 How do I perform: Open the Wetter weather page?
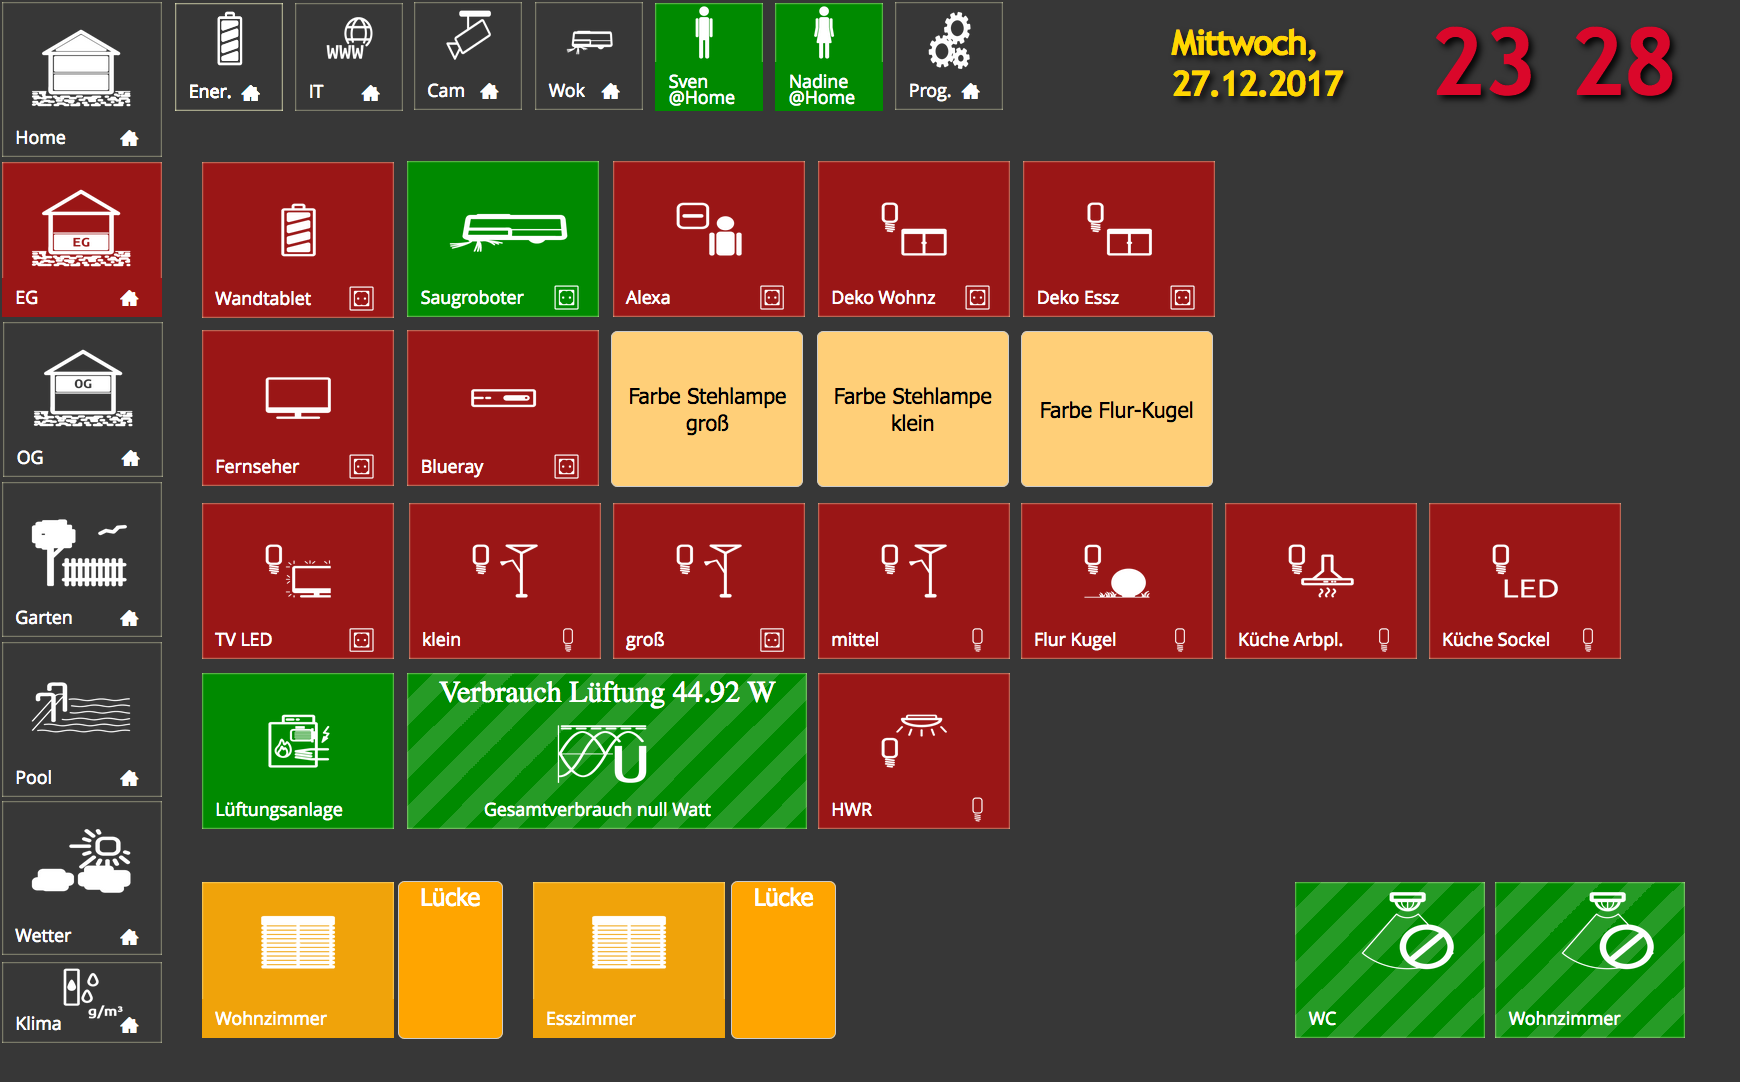(82, 878)
